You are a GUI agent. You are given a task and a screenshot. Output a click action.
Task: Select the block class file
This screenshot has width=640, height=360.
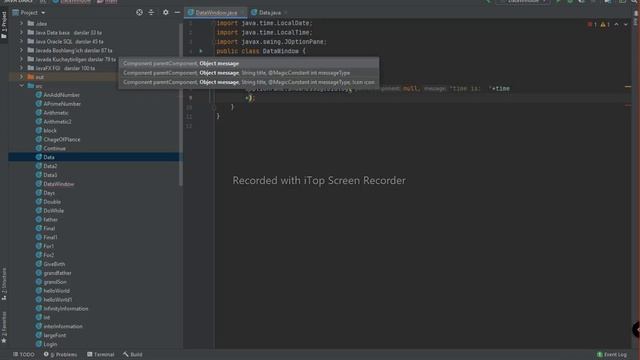coord(46,131)
